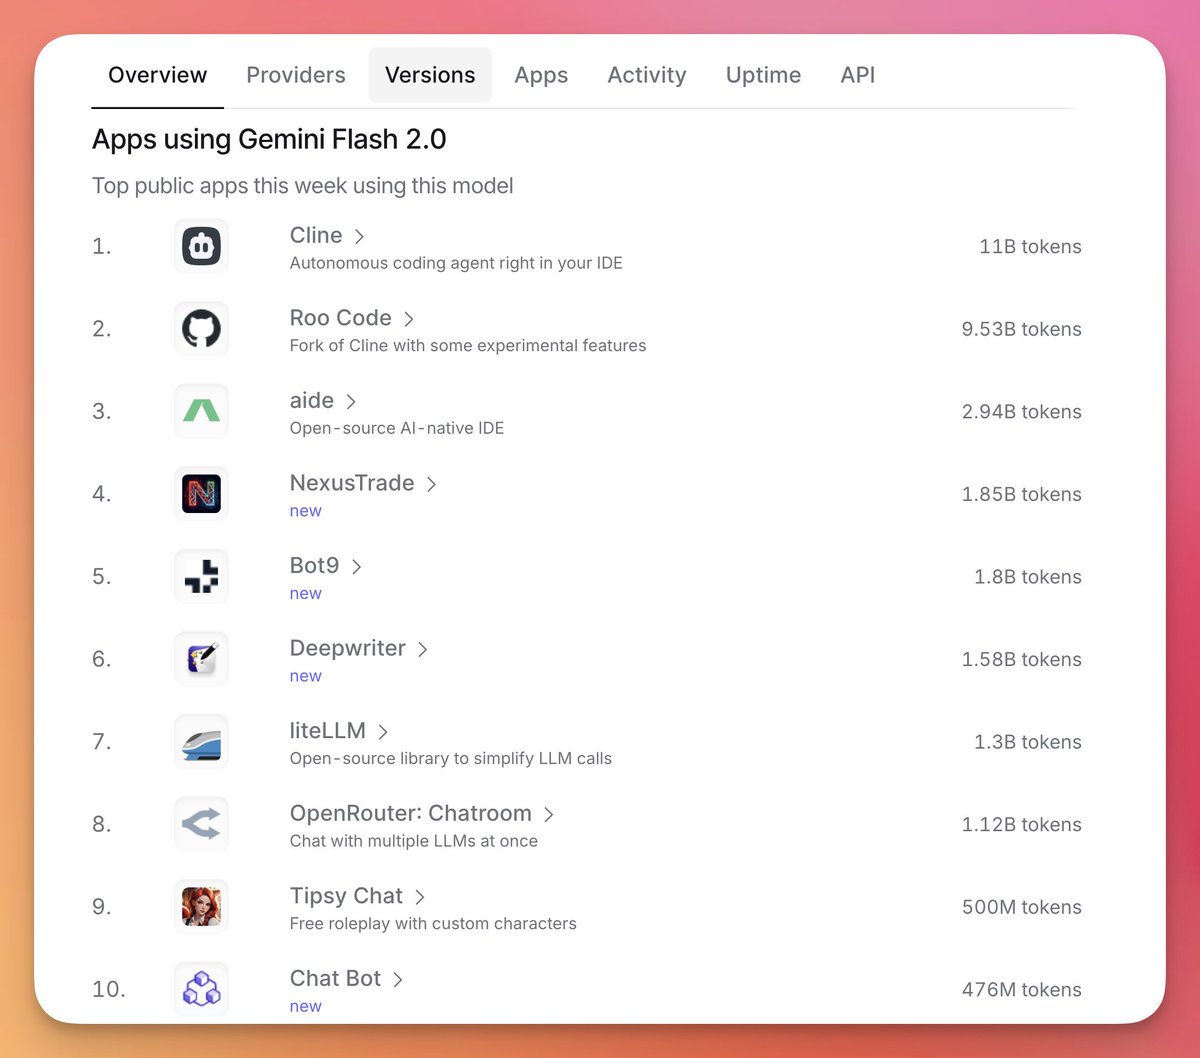Image resolution: width=1200 pixels, height=1058 pixels.
Task: Open the liteLLM app link
Action: click(328, 731)
